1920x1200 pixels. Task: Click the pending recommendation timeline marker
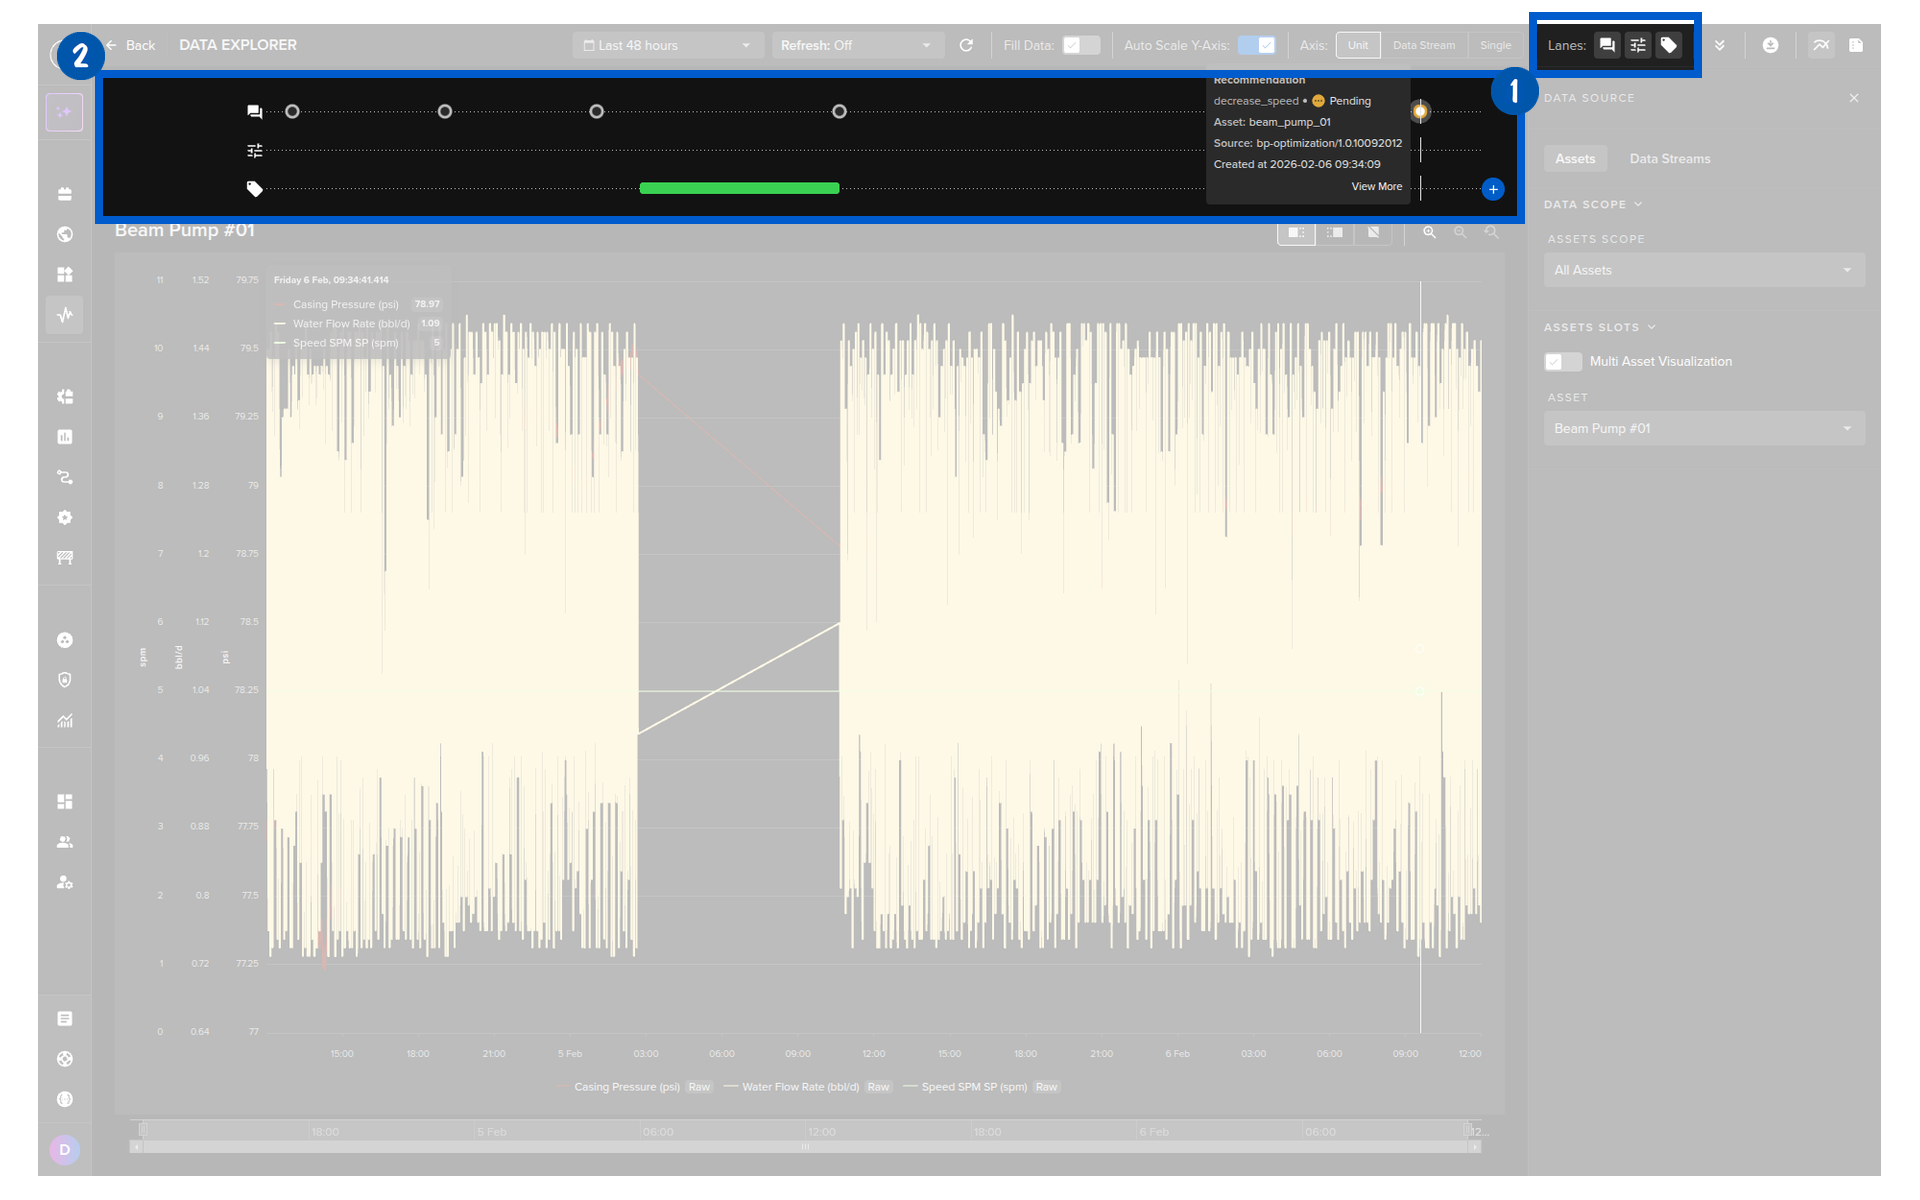pos(1419,111)
